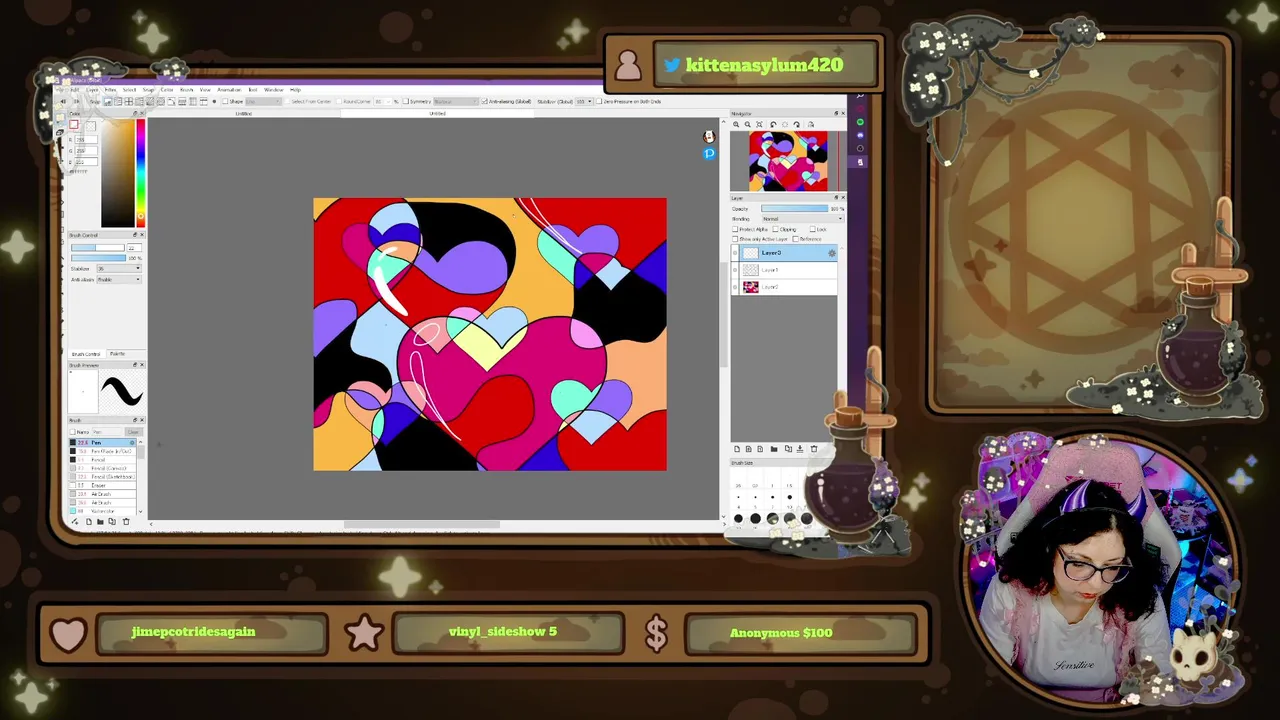This screenshot has width=1280, height=720.
Task: Hide Layer3 with its visibility dot
Action: pyautogui.click(x=735, y=253)
